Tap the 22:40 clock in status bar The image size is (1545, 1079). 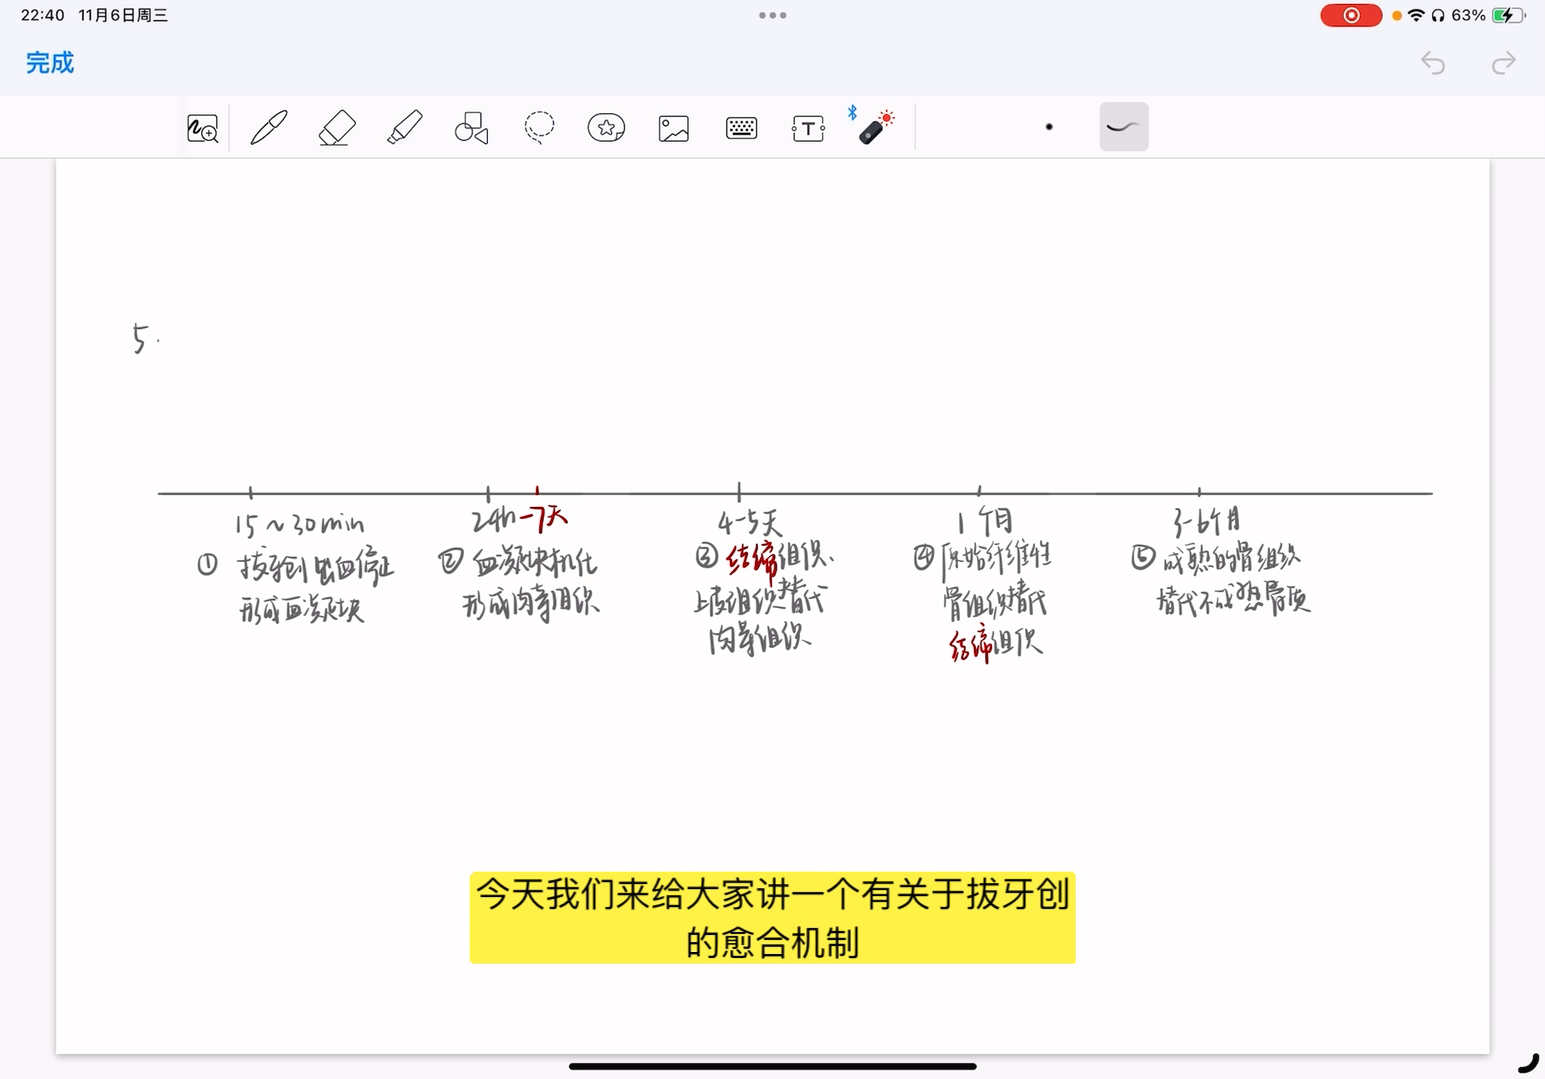[x=43, y=15]
